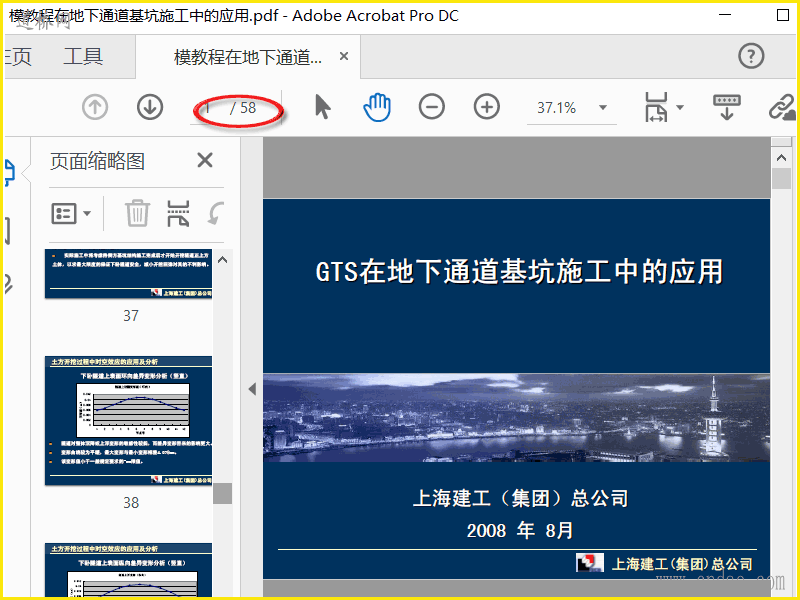Expand the thumbnail options dropdown arrow
This screenshot has height=600, width=800.
pos(87,213)
